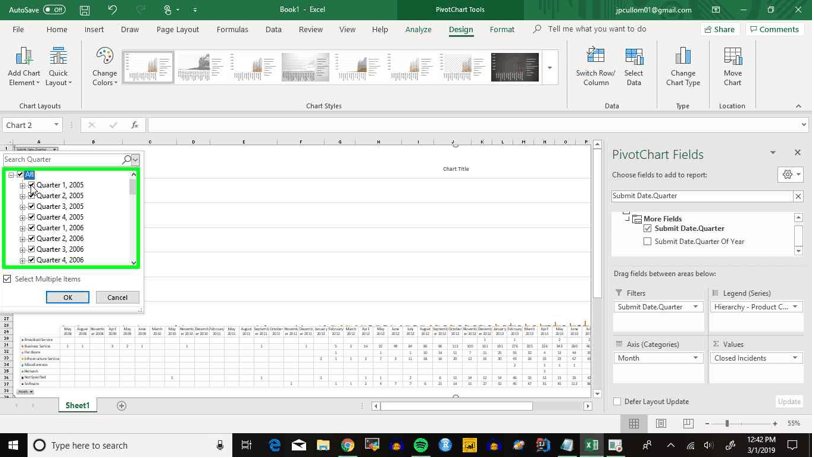
Task: Expand Quarter 4, 2005 tree node
Action: click(22, 218)
